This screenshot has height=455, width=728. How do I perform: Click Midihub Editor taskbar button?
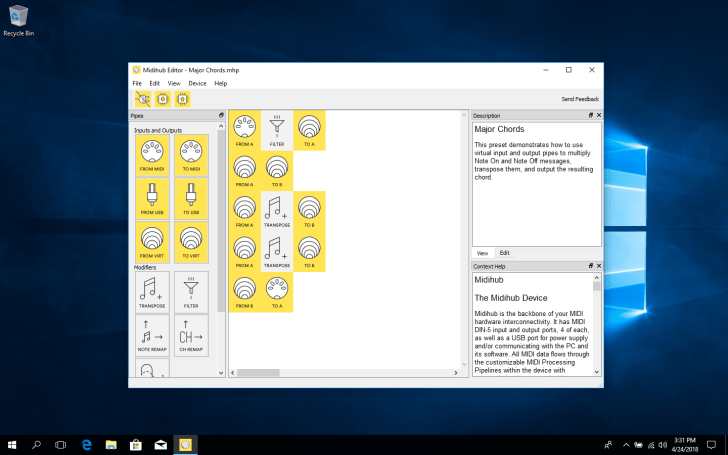tap(185, 445)
